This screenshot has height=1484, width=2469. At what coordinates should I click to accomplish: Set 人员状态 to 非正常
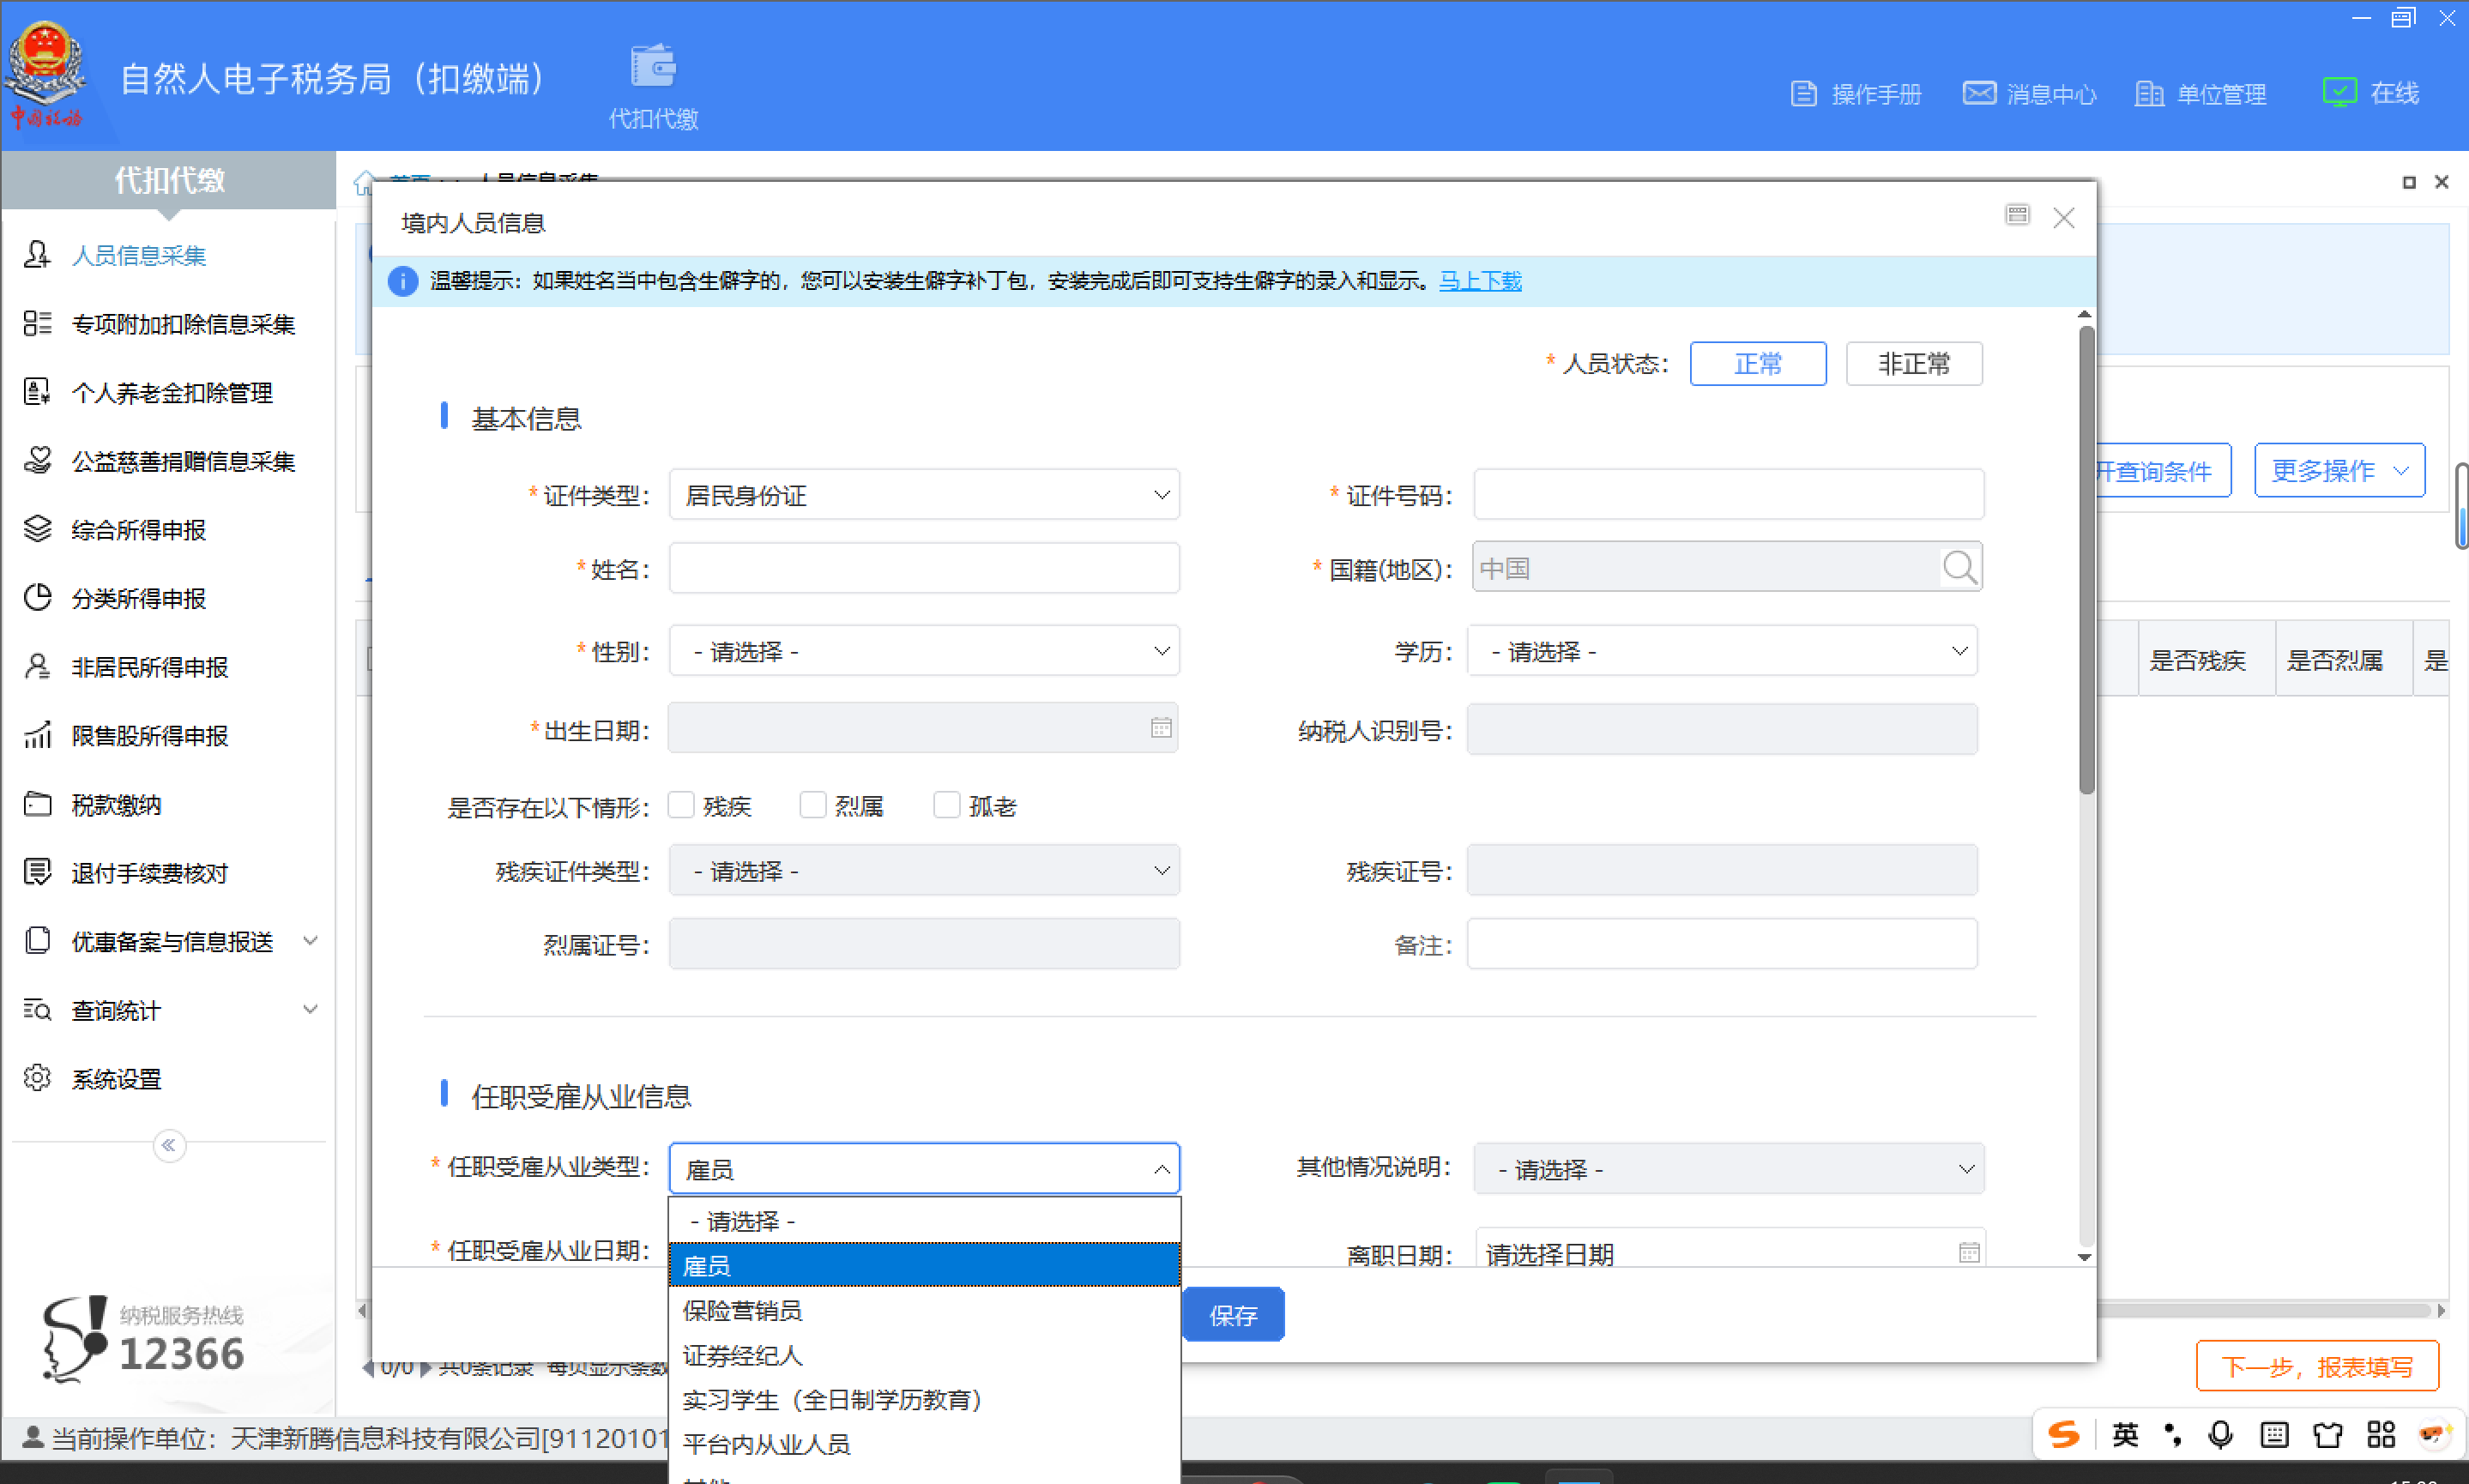click(x=1914, y=363)
